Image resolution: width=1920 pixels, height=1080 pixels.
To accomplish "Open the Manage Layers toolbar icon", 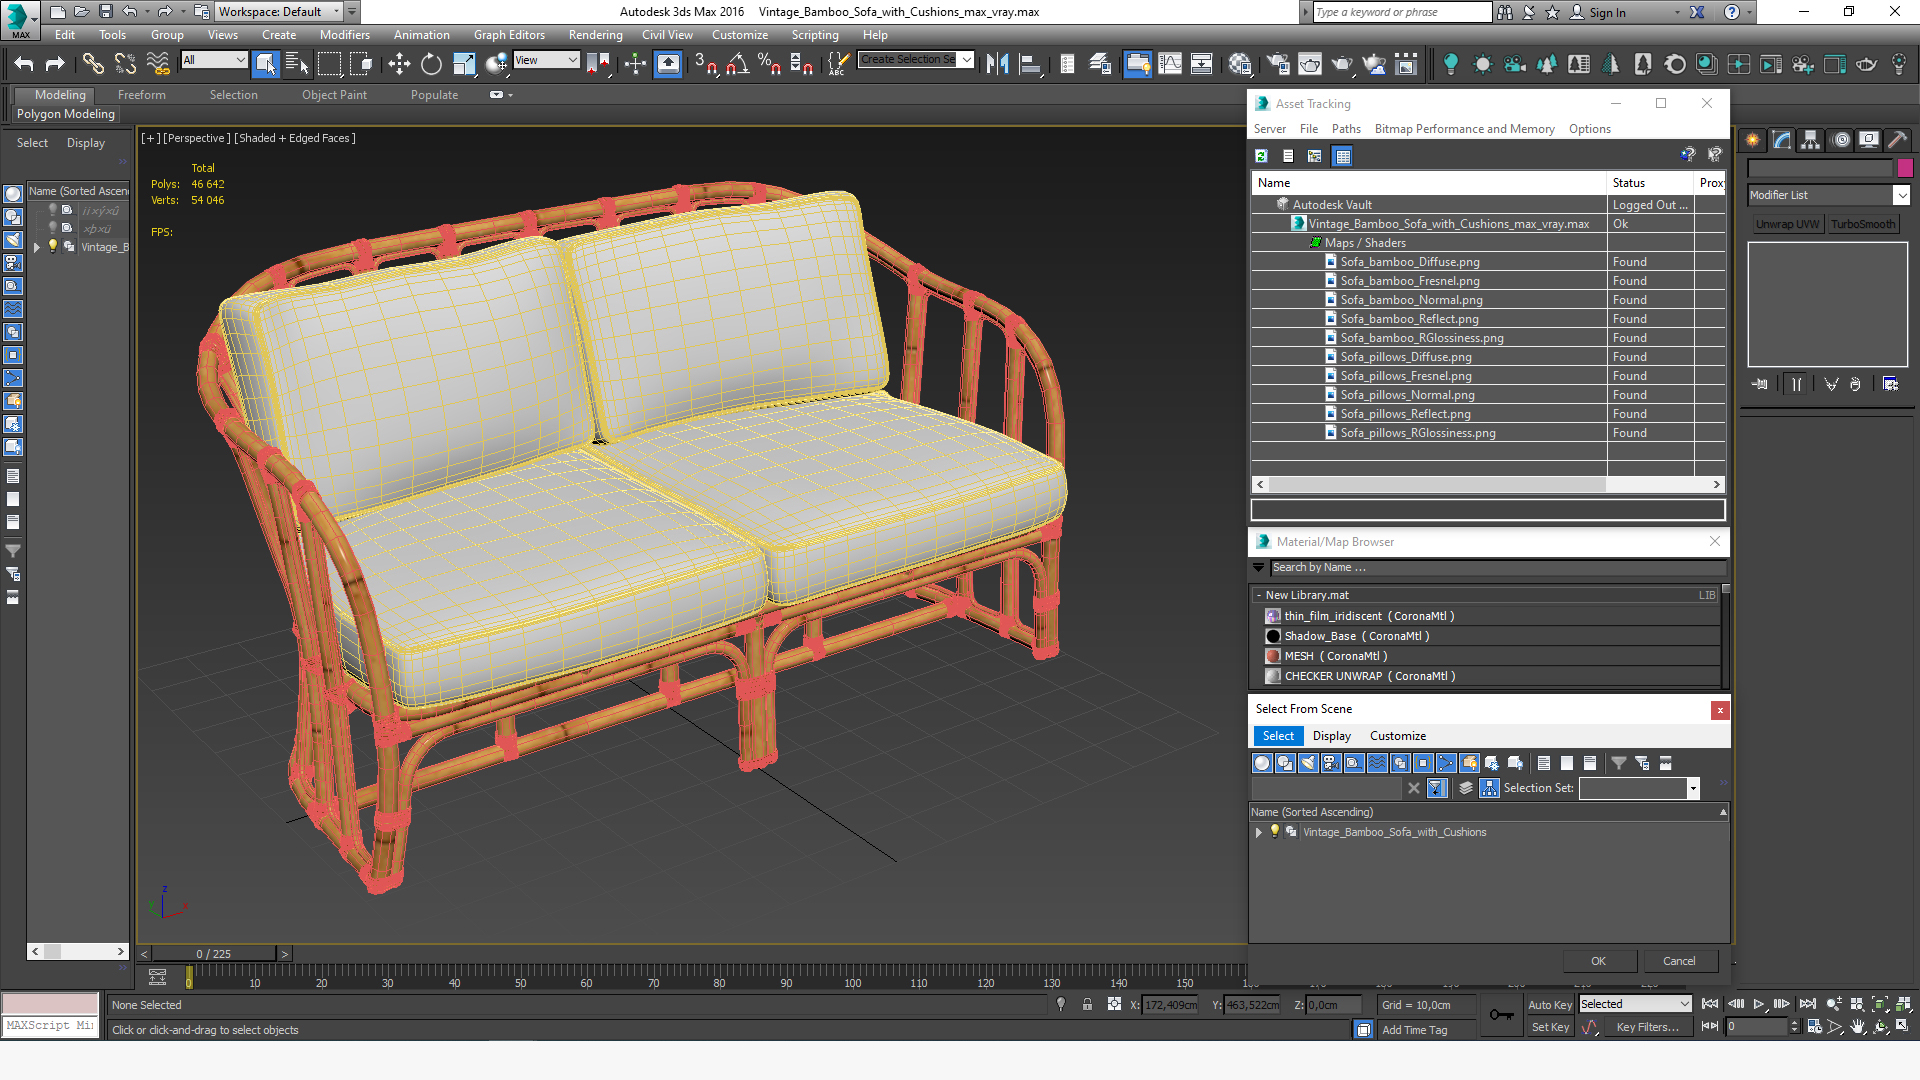I will 1099,64.
